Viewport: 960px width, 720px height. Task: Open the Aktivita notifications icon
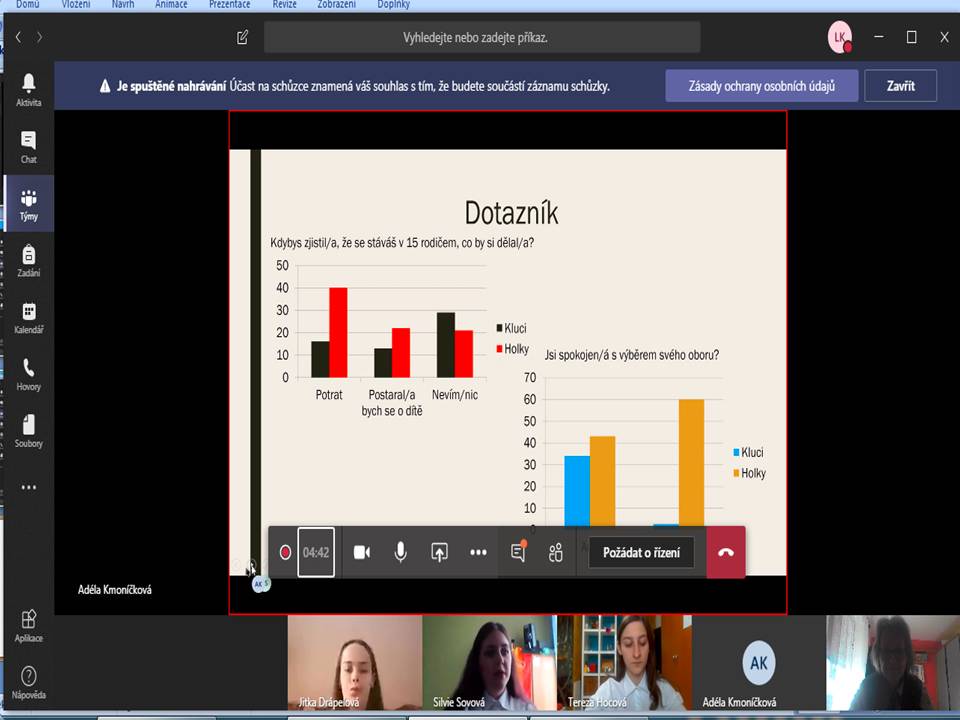[x=28, y=88]
